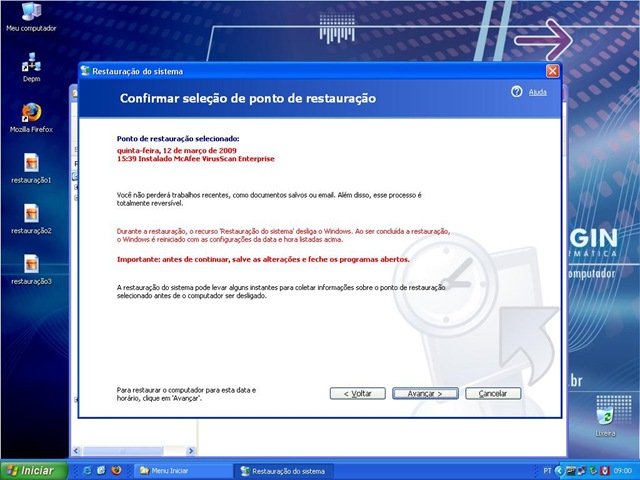The width and height of the screenshot is (640, 480).
Task: Open the Iniciar start menu
Action: click(x=33, y=471)
